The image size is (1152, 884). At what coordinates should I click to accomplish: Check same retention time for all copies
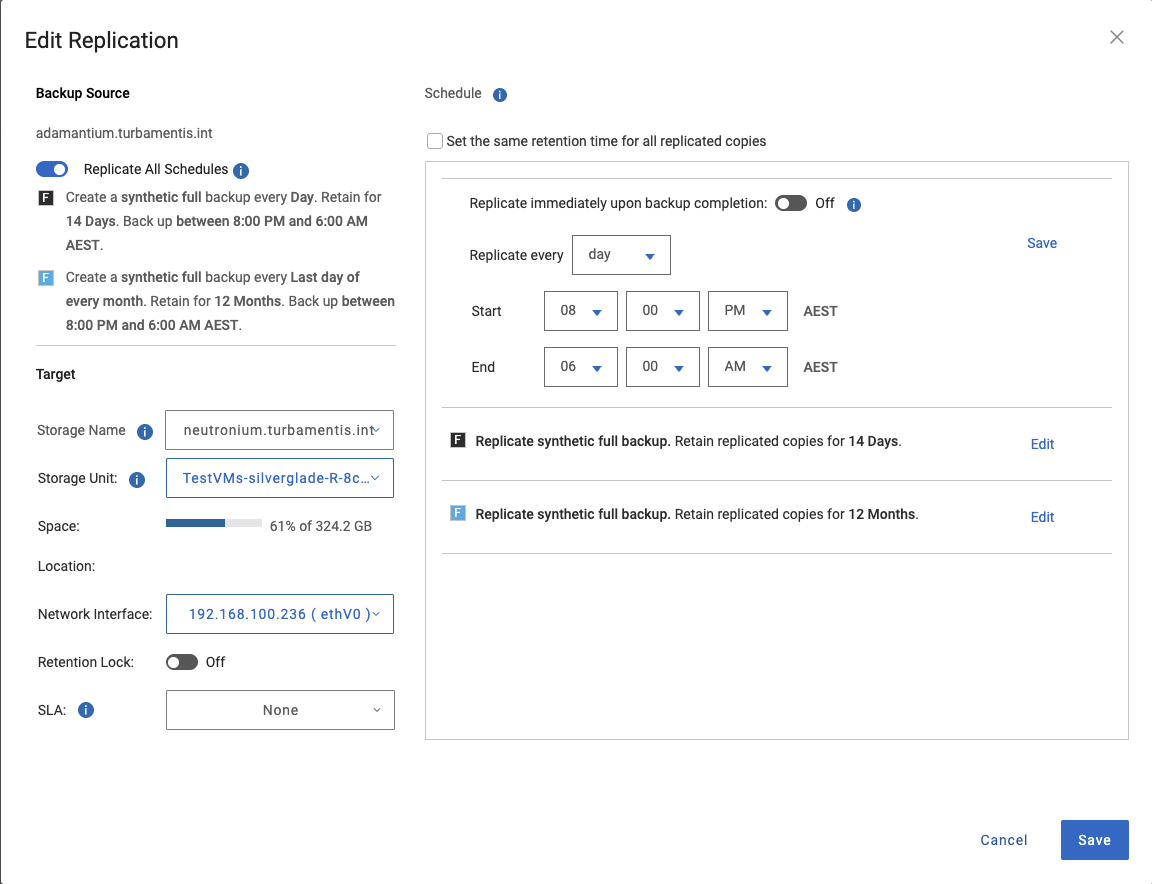click(434, 141)
